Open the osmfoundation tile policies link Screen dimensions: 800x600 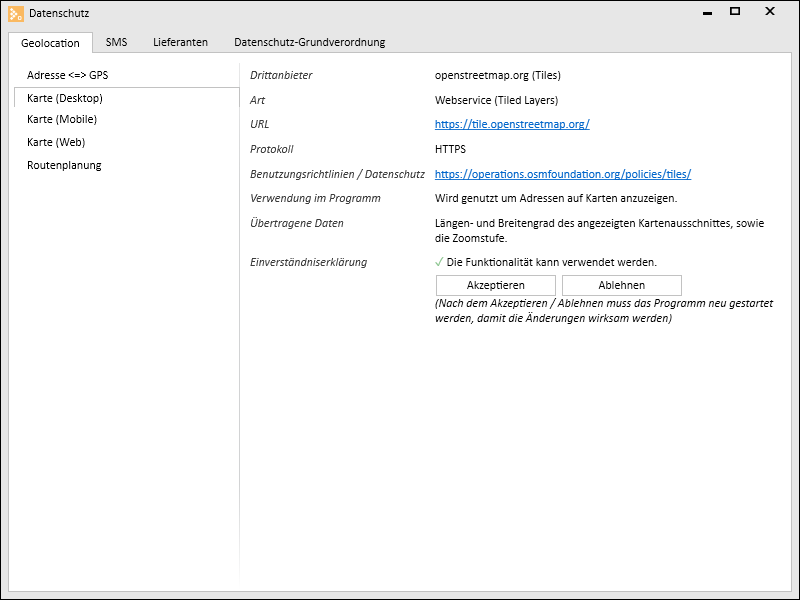[x=563, y=174]
